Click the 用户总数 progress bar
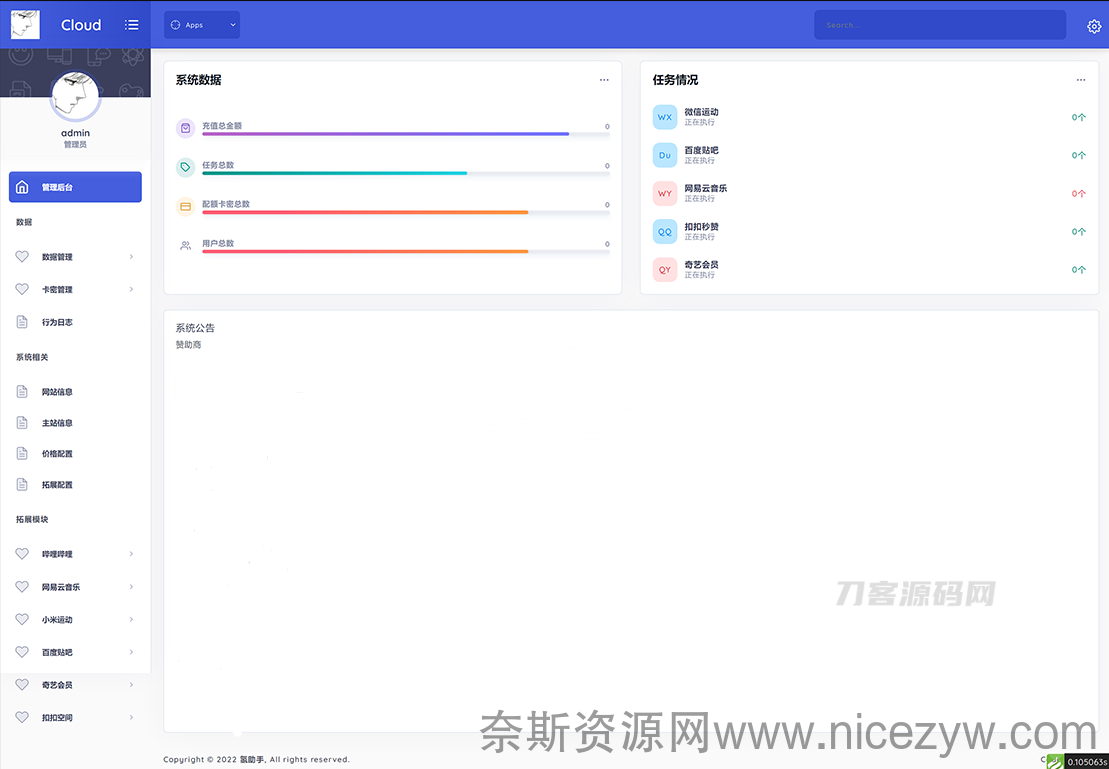Viewport: 1109px width, 769px height. (406, 251)
